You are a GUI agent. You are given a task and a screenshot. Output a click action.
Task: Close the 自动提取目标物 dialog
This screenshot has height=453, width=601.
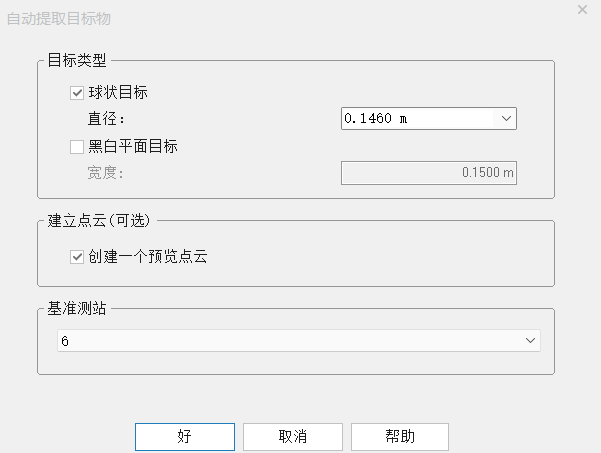582,10
